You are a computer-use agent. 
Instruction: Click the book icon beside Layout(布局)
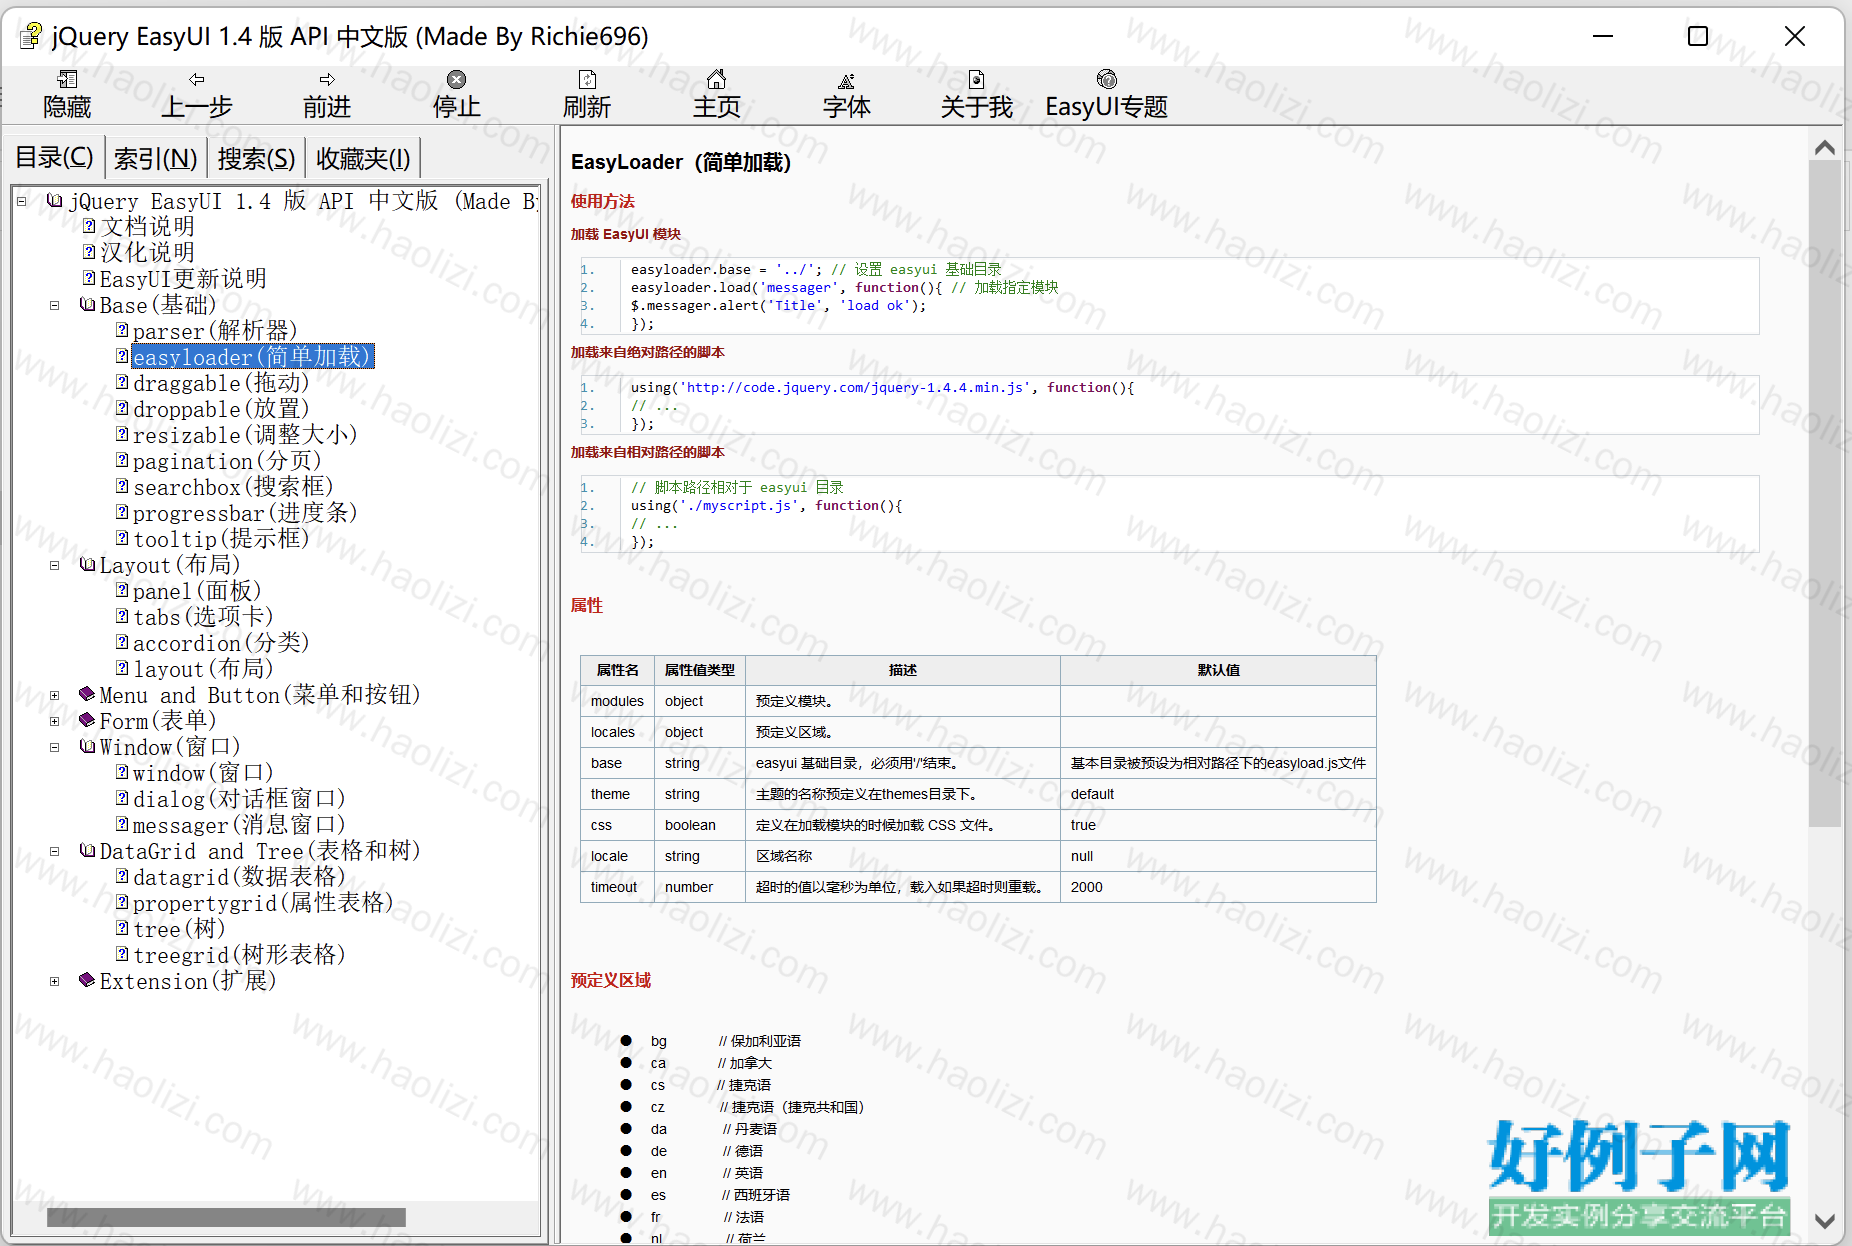tap(88, 565)
